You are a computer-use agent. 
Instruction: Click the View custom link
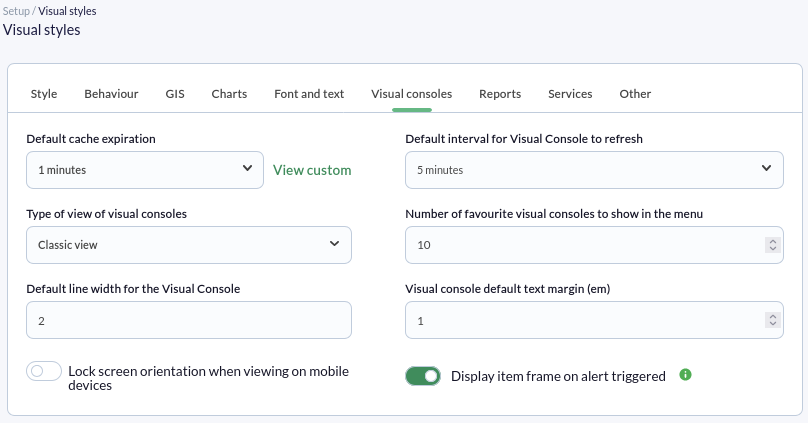pyautogui.click(x=312, y=170)
